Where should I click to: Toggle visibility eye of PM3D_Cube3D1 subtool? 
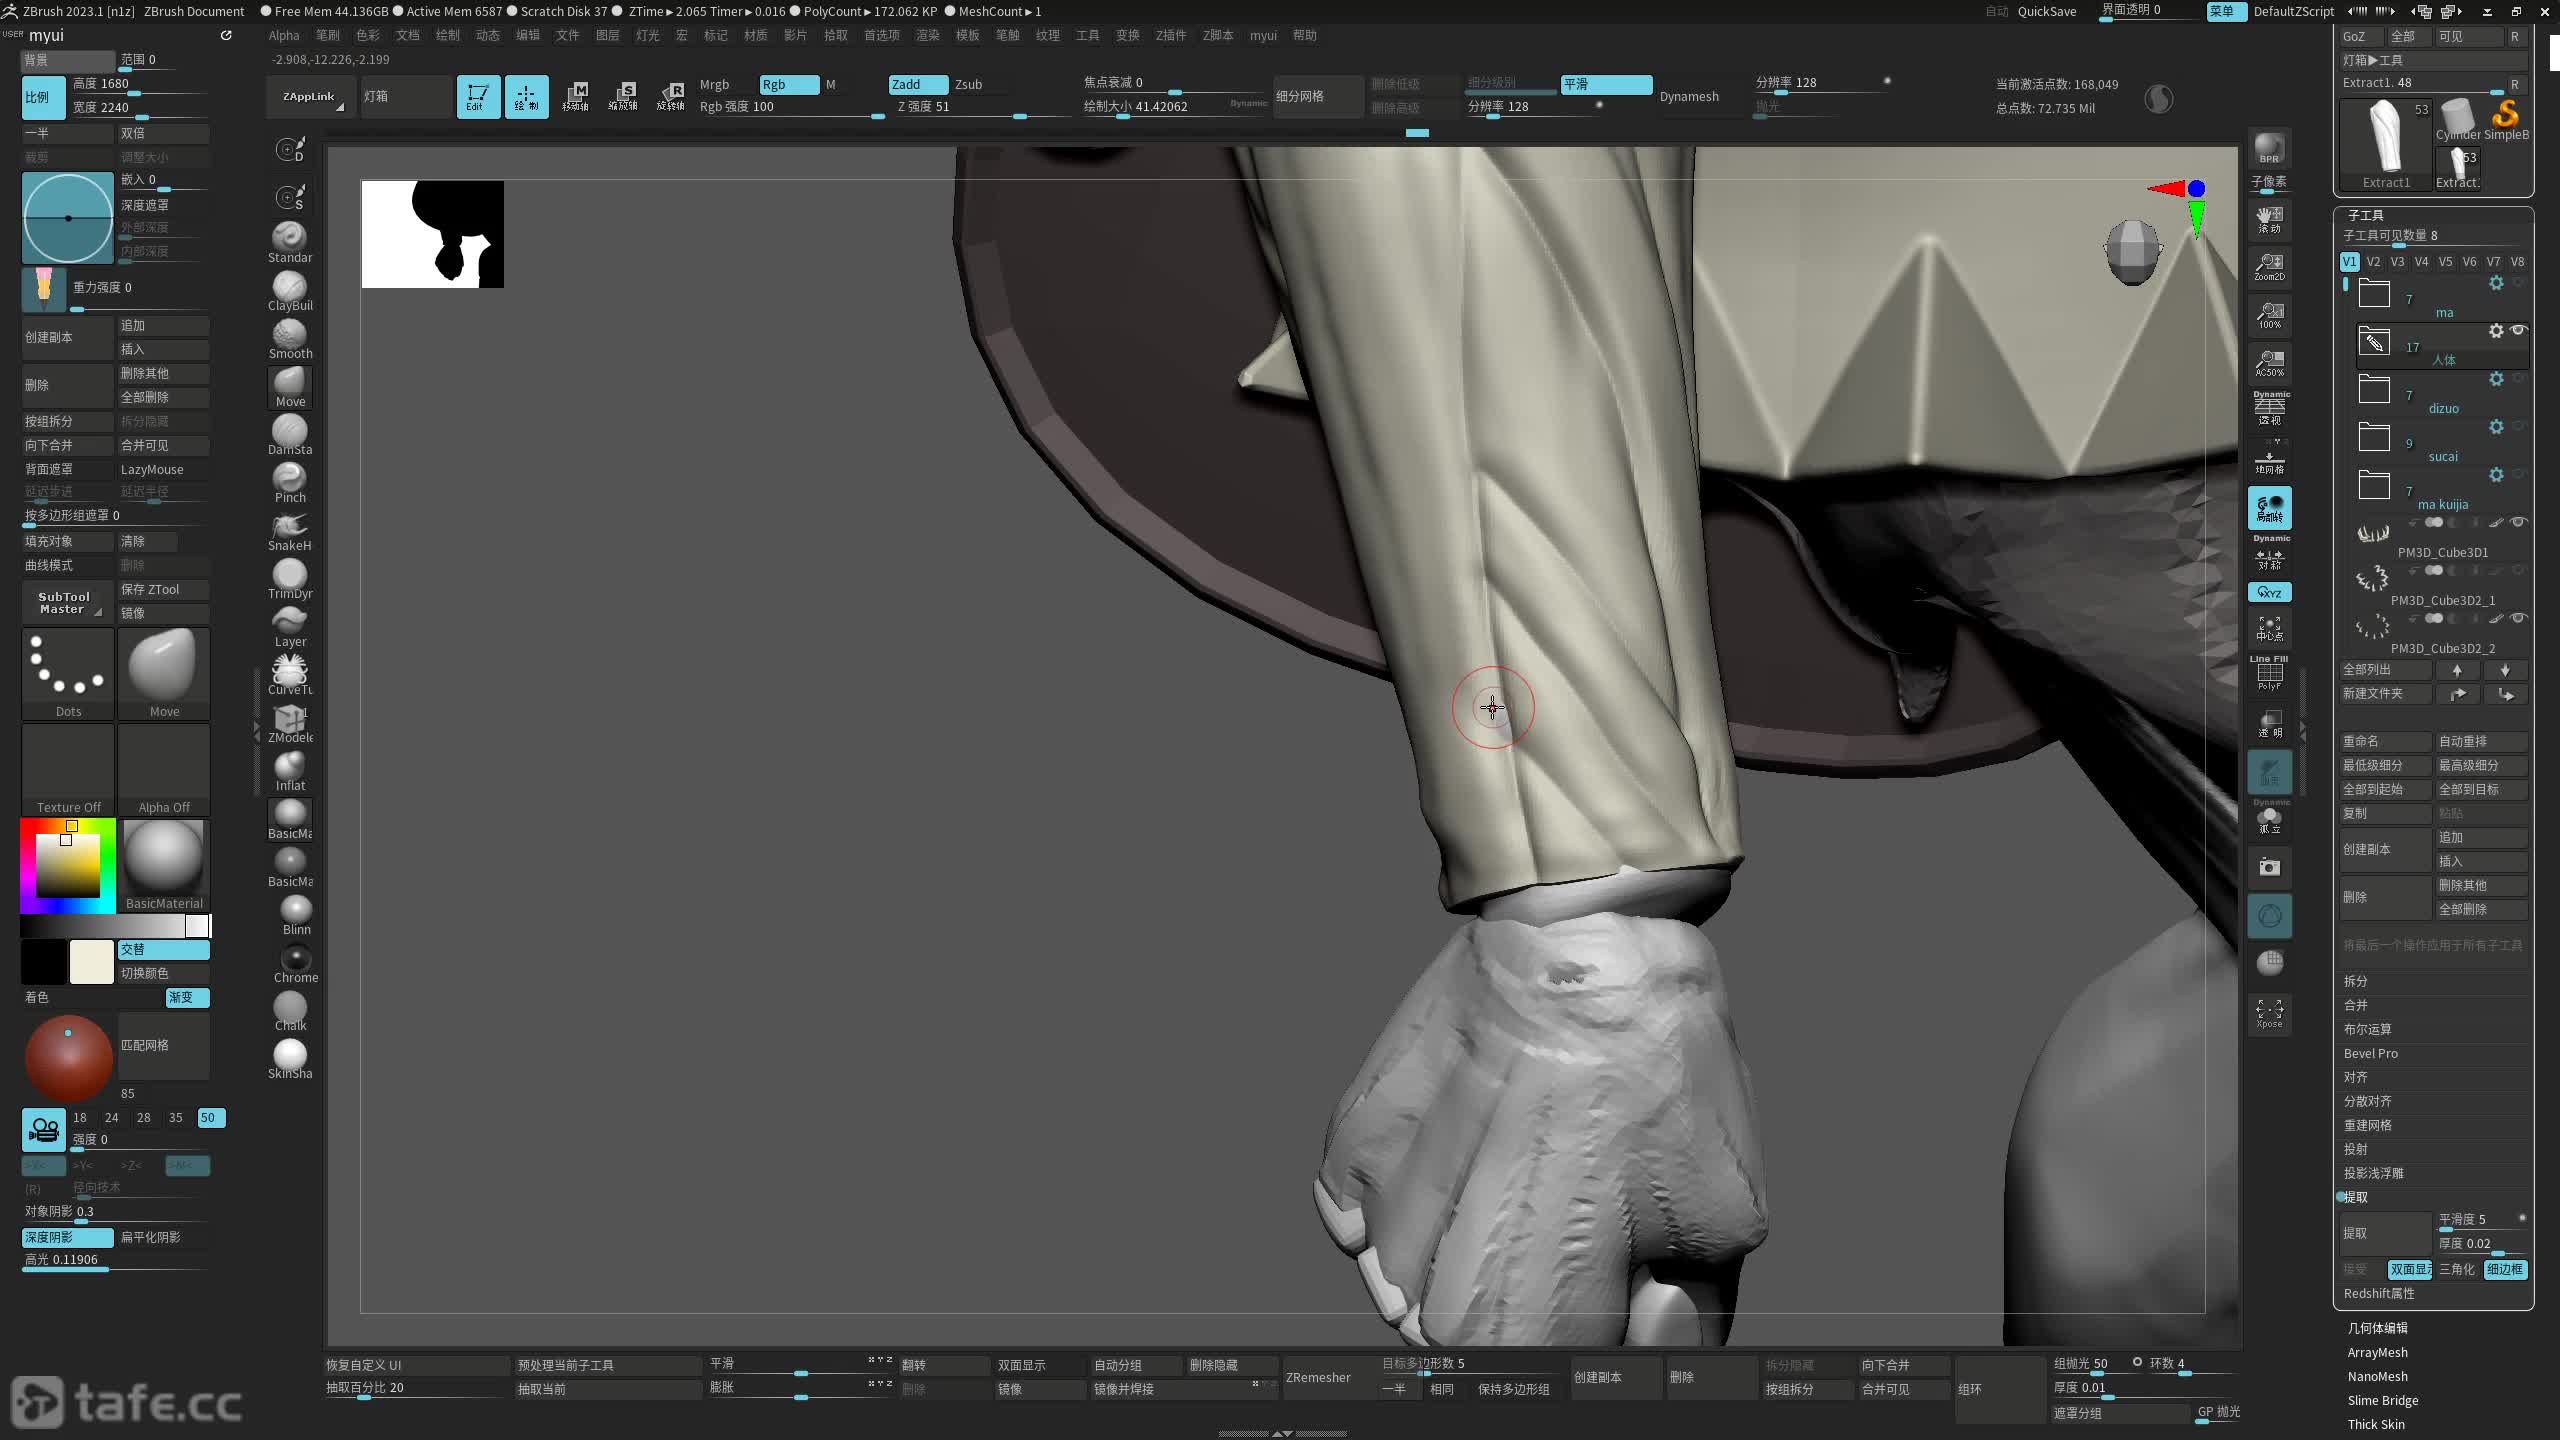click(x=2518, y=522)
